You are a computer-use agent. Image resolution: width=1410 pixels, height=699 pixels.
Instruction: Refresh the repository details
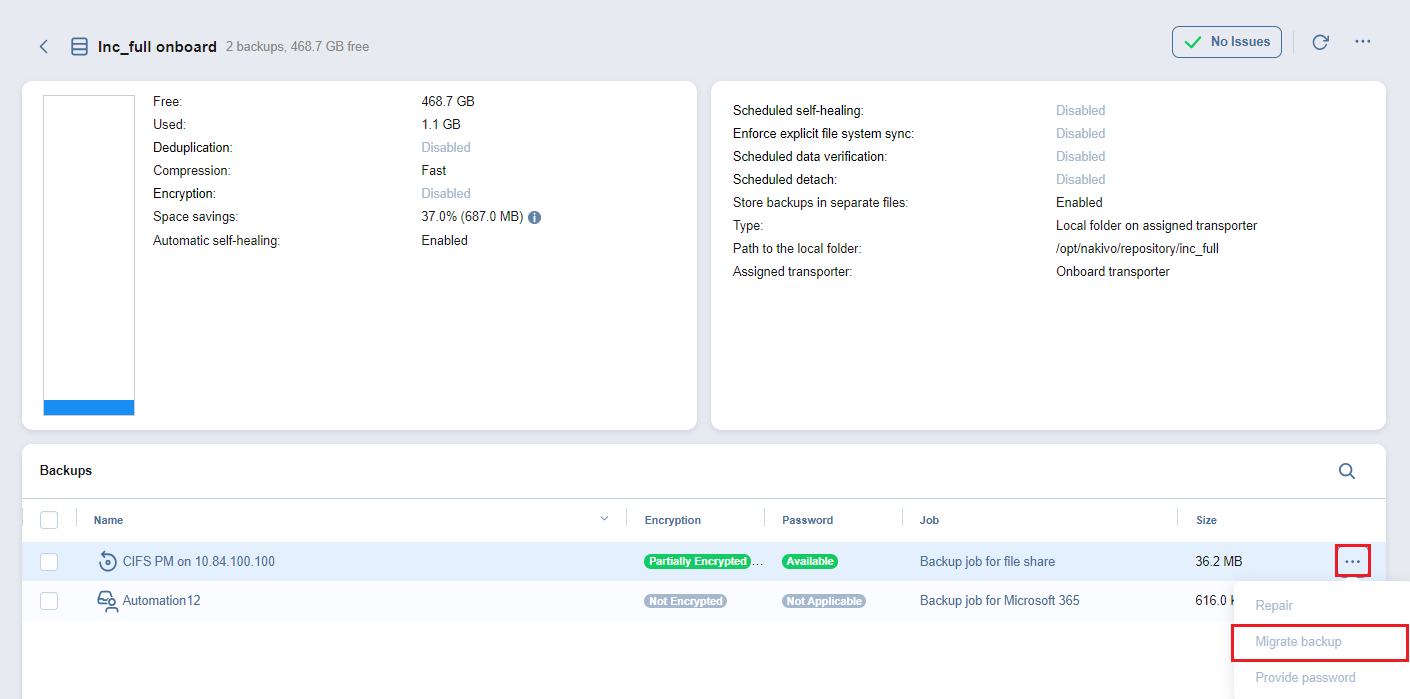coord(1320,42)
